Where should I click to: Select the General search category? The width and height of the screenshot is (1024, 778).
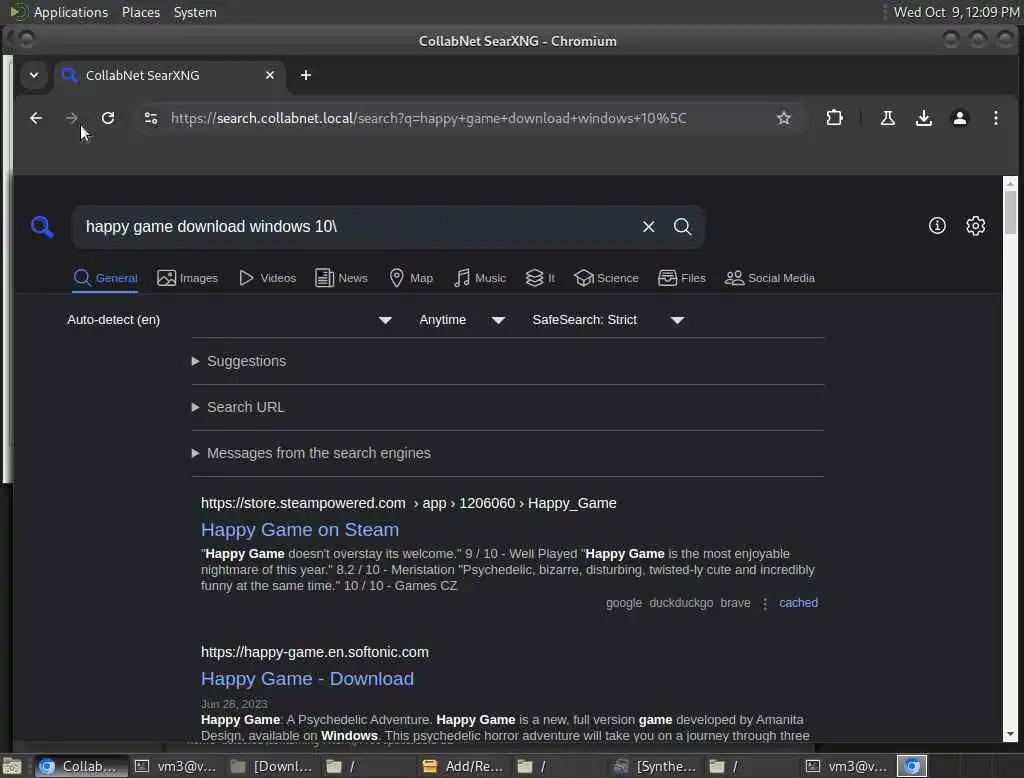[x=105, y=278]
